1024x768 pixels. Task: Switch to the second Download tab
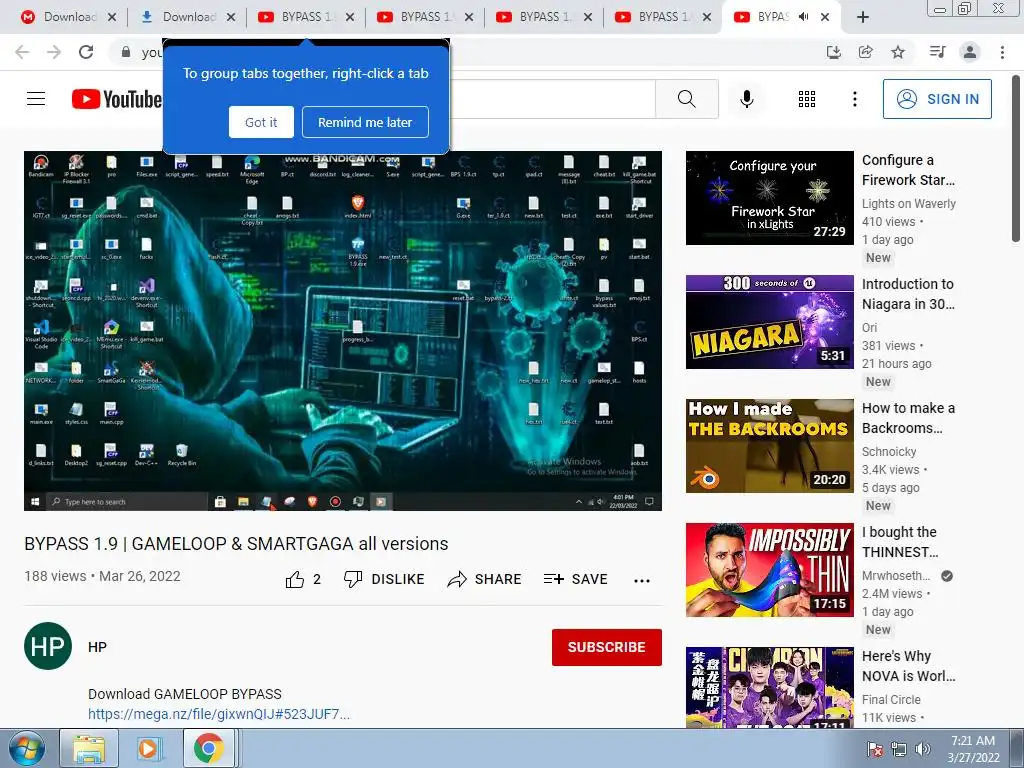pos(187,17)
